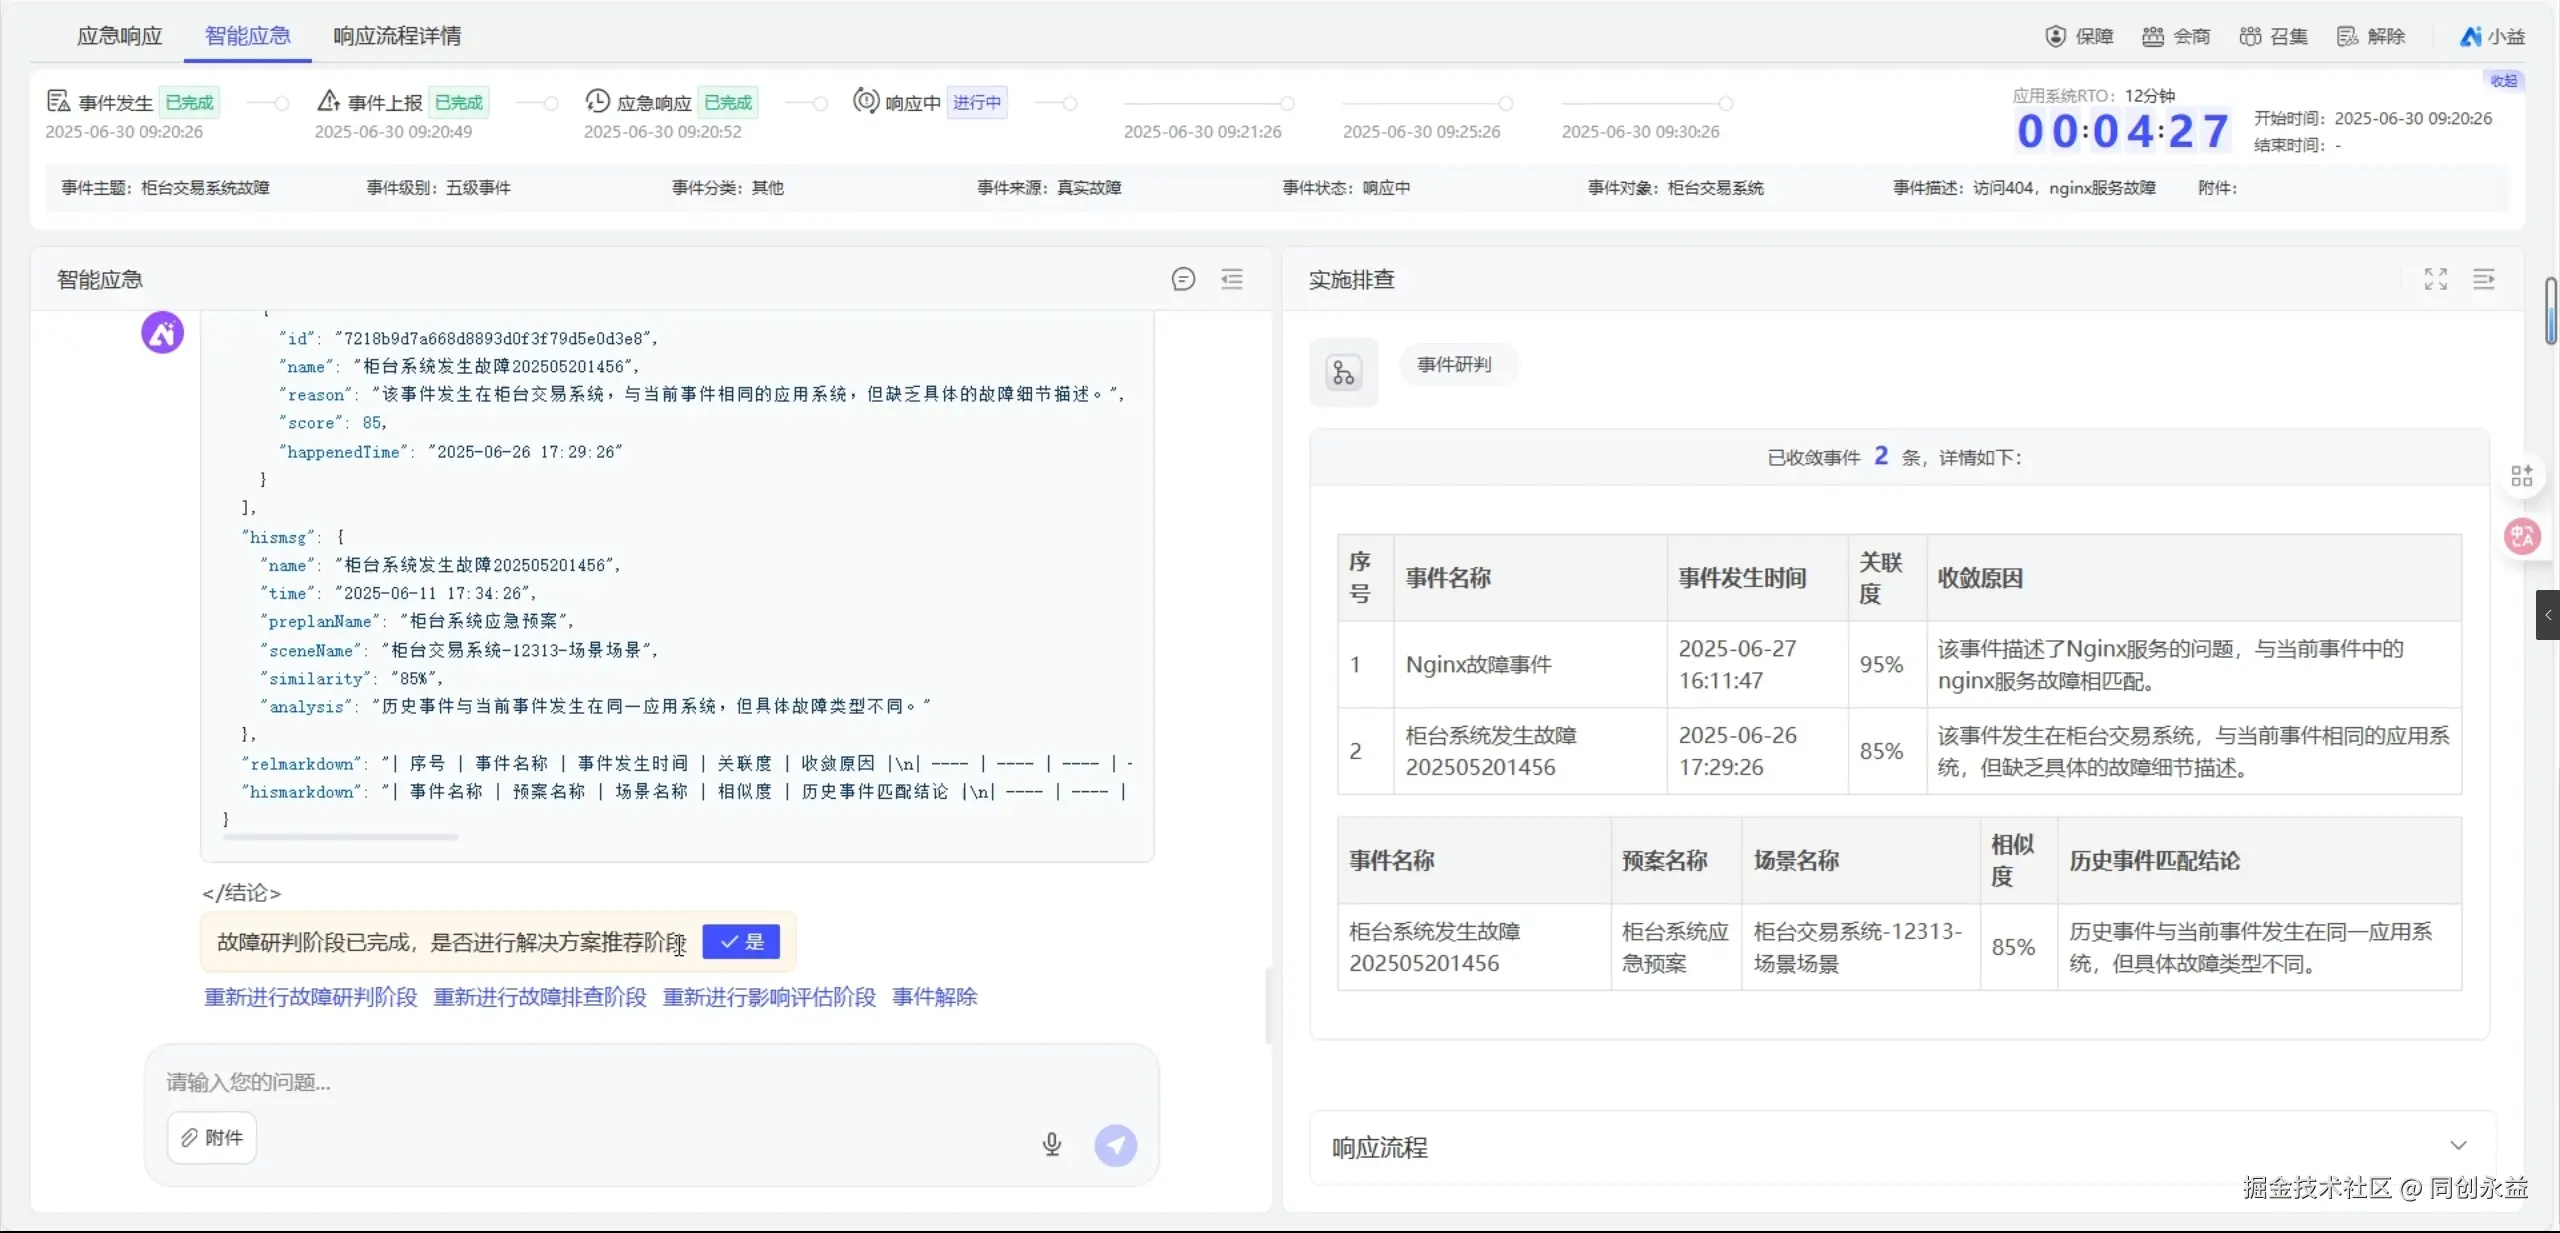Confirm with the blue 是 button
This screenshot has height=1233, width=2560.
tap(741, 941)
